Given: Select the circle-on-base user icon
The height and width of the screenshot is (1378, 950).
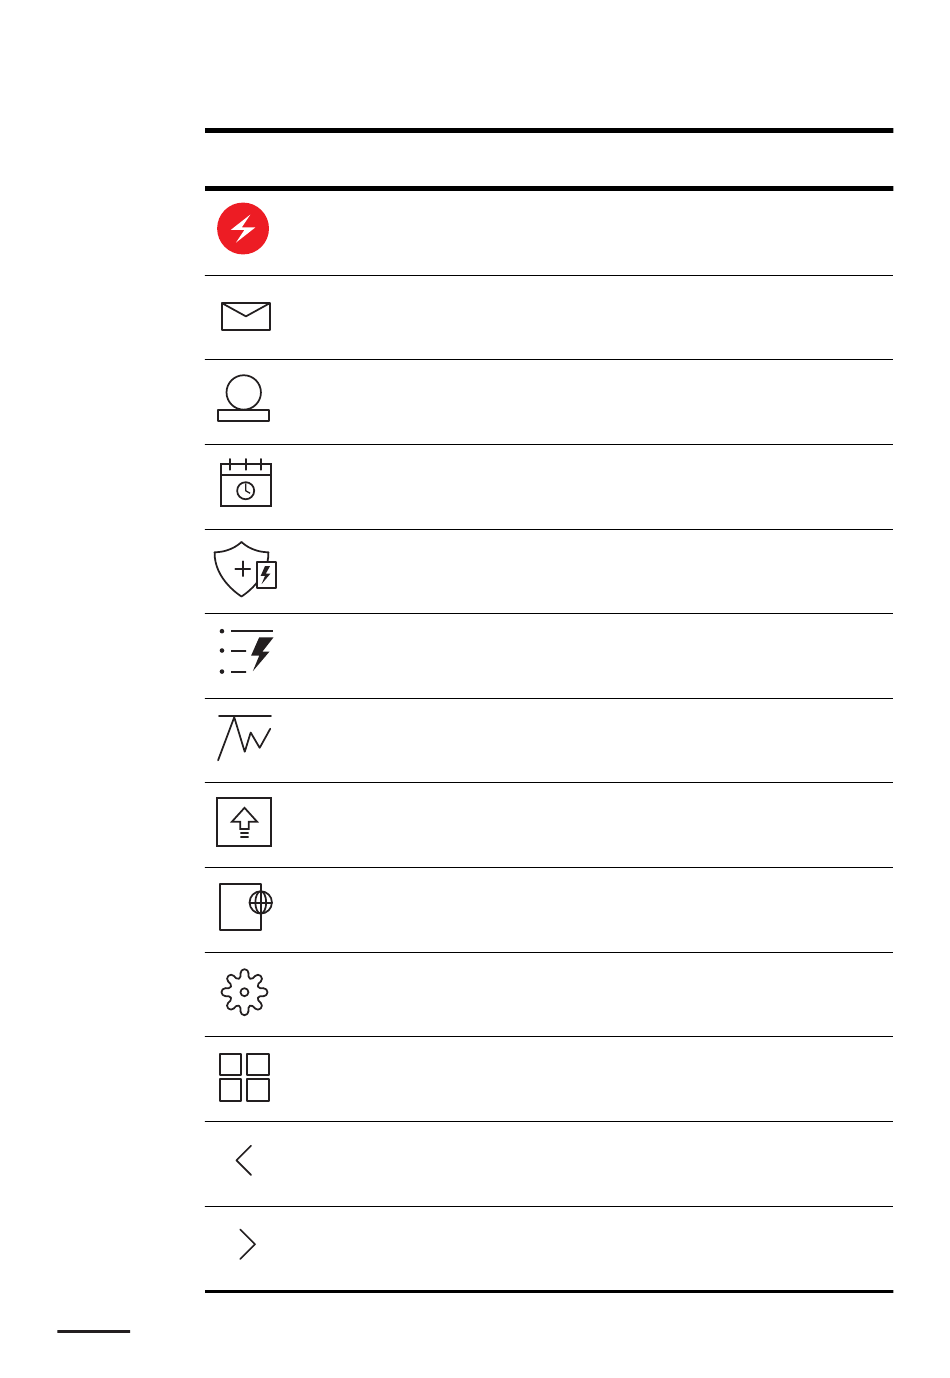Looking at the screenshot, I should (x=244, y=398).
